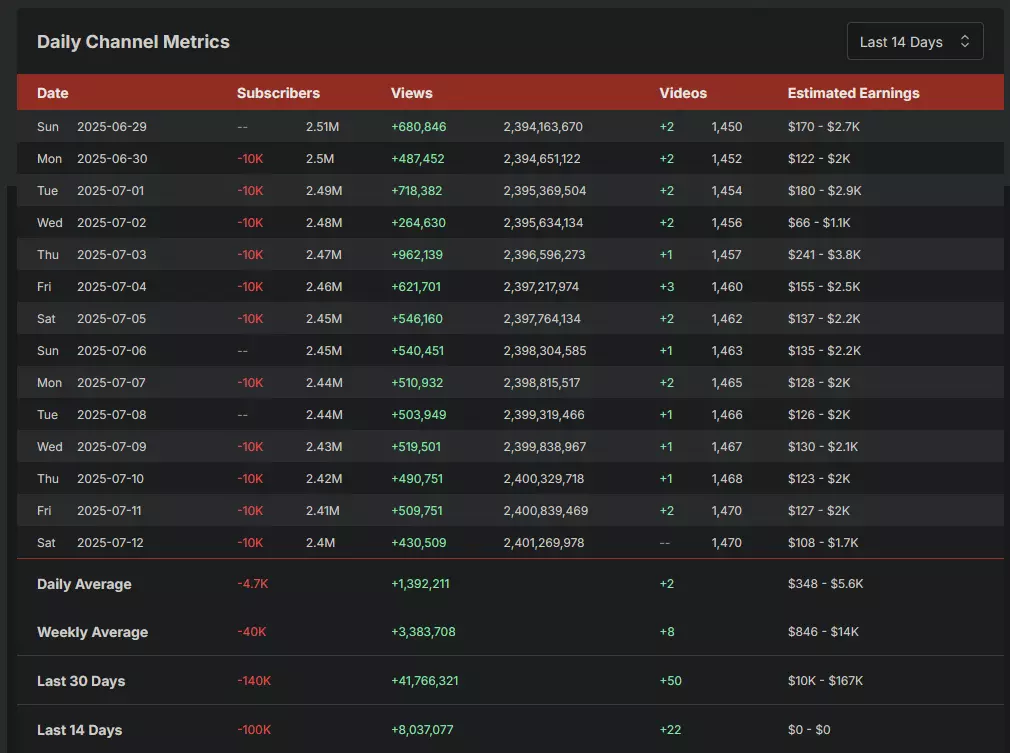Select date 2025-06-29
This screenshot has width=1010, height=753.
[x=112, y=126]
